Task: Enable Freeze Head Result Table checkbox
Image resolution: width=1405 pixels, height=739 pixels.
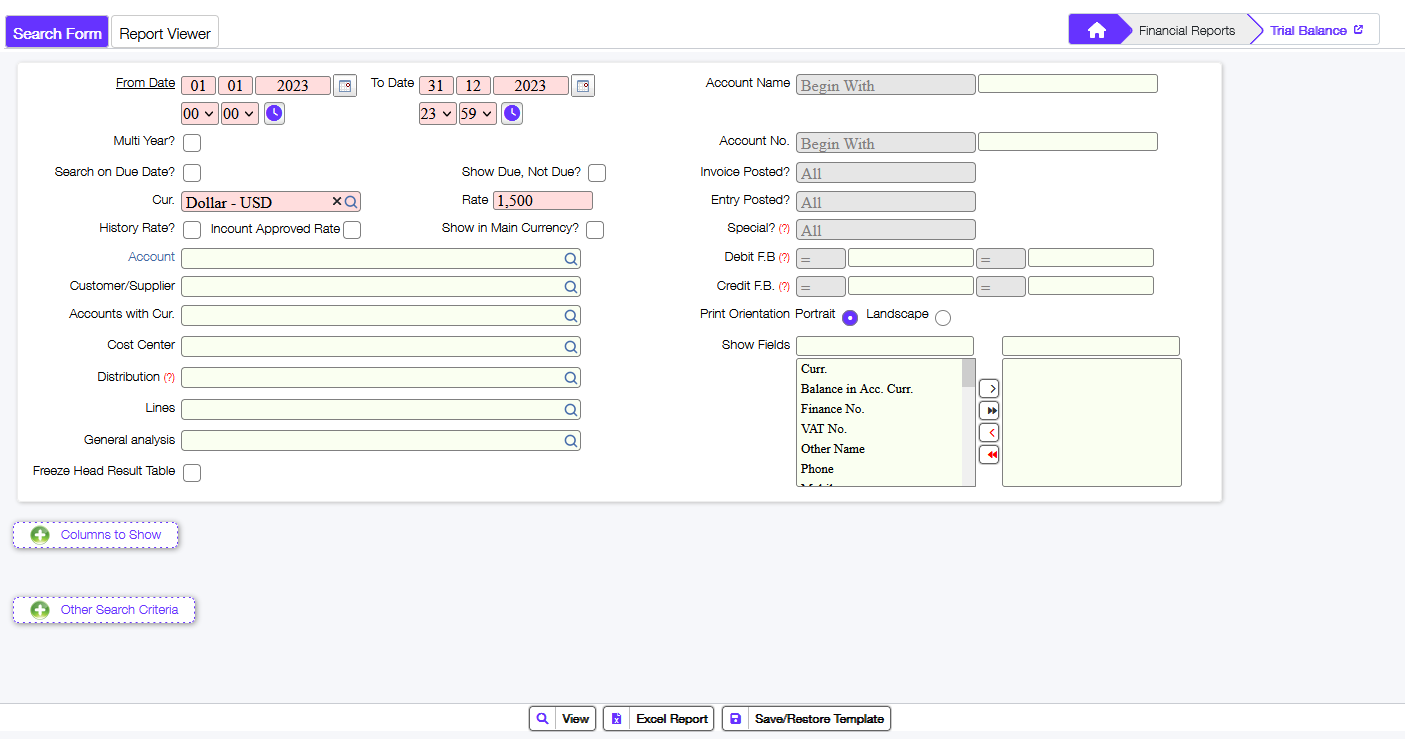Action: [x=192, y=473]
